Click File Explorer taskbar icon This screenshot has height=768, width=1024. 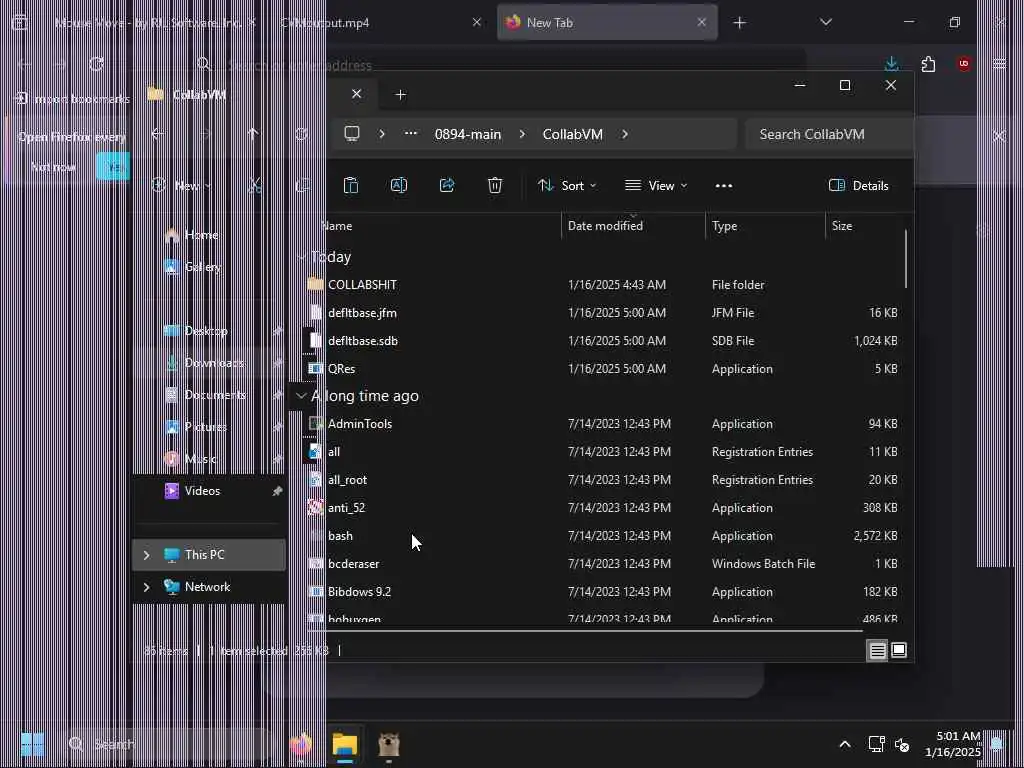(345, 744)
